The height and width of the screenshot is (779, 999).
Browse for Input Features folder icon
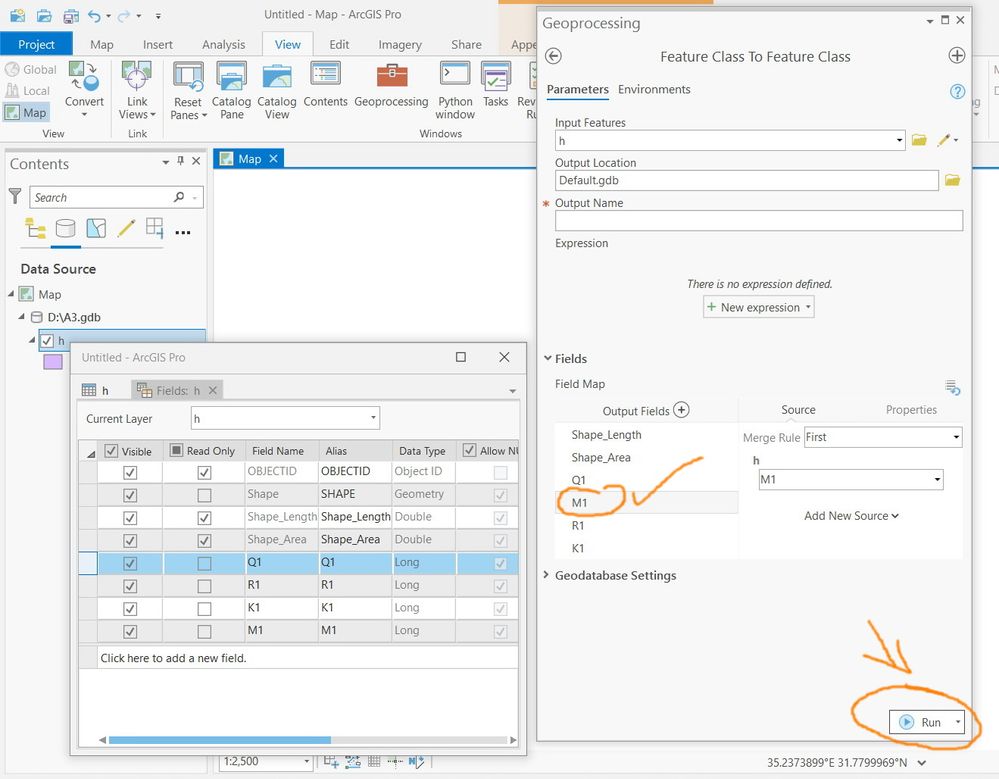click(x=919, y=140)
